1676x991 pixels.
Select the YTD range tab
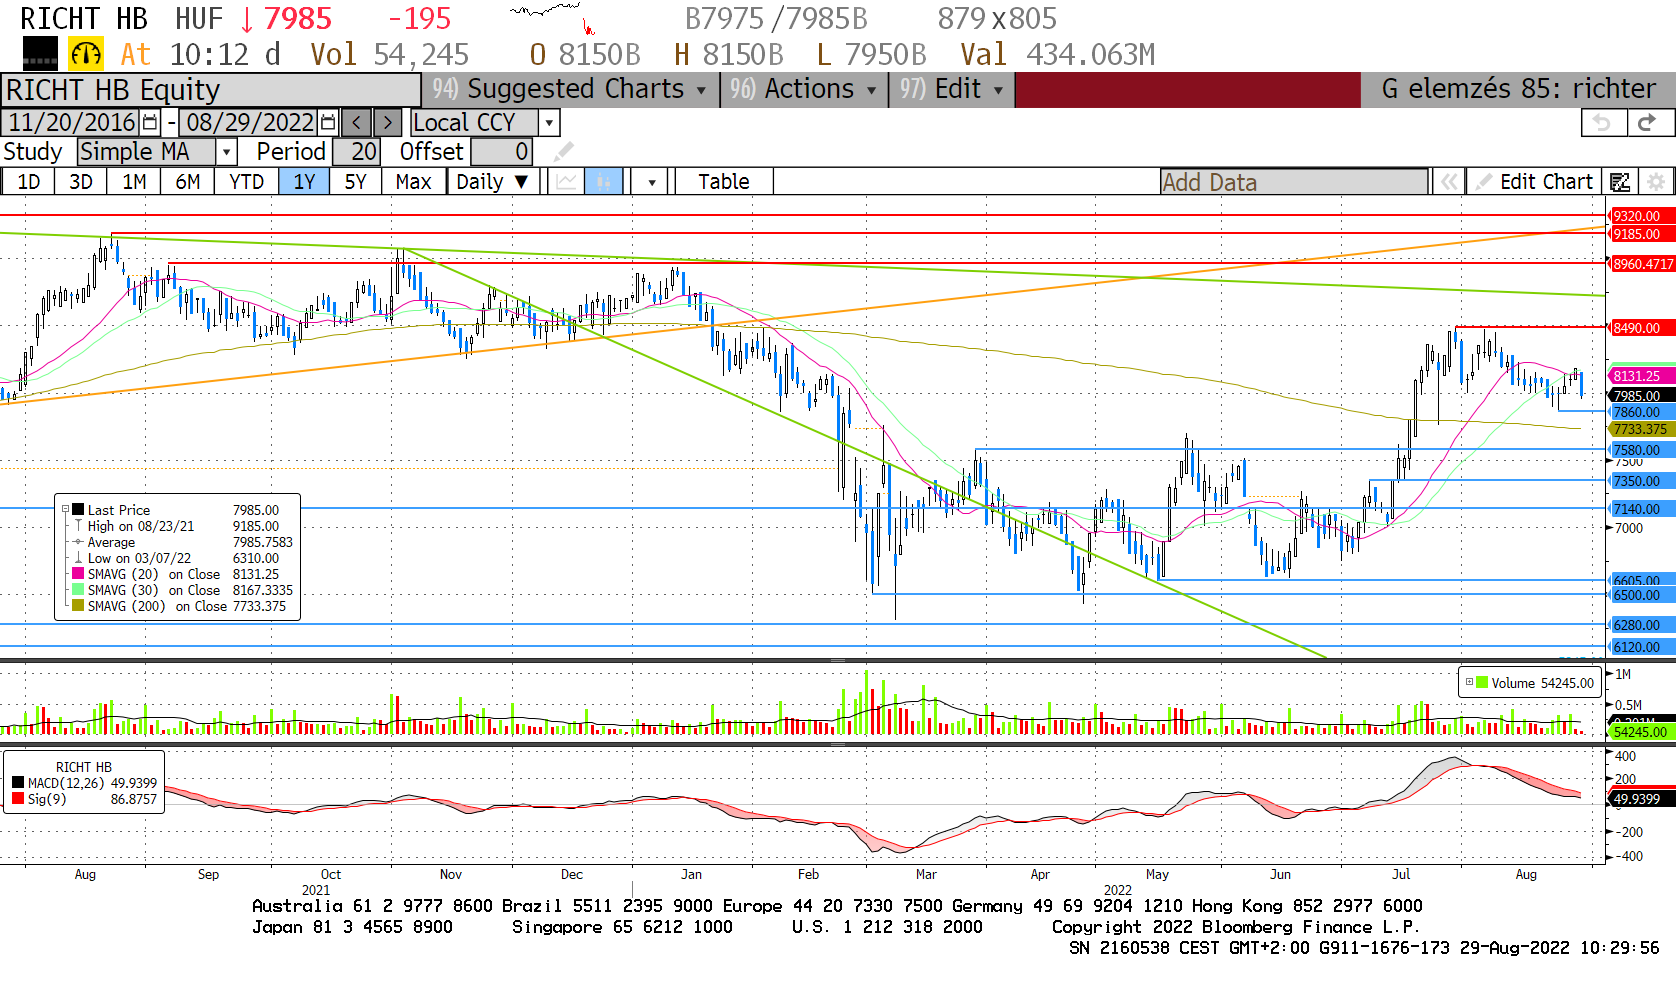pos(246,182)
